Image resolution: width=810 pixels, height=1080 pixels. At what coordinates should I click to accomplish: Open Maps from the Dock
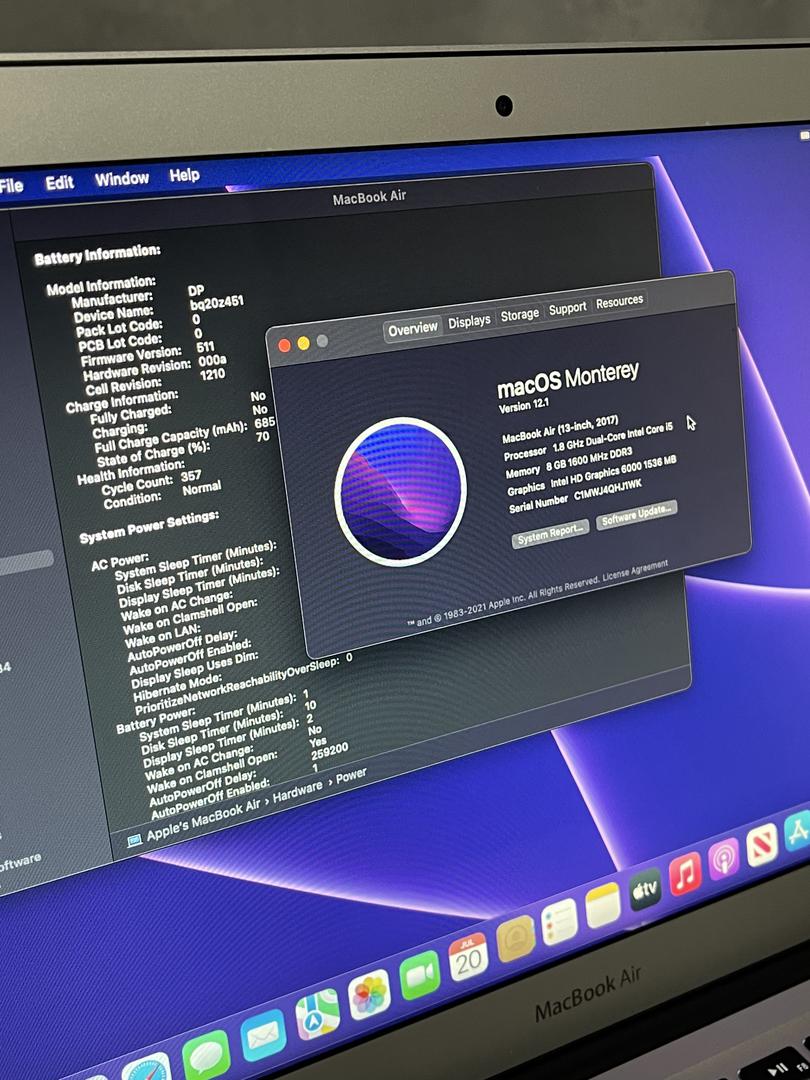click(318, 1014)
